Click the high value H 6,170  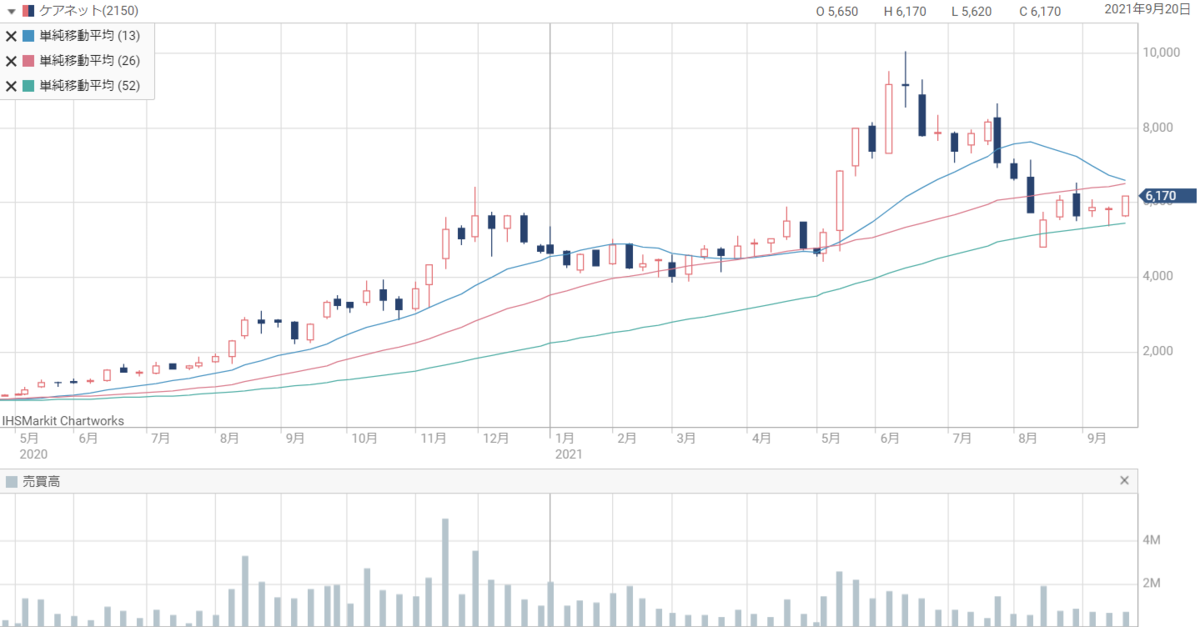907,12
